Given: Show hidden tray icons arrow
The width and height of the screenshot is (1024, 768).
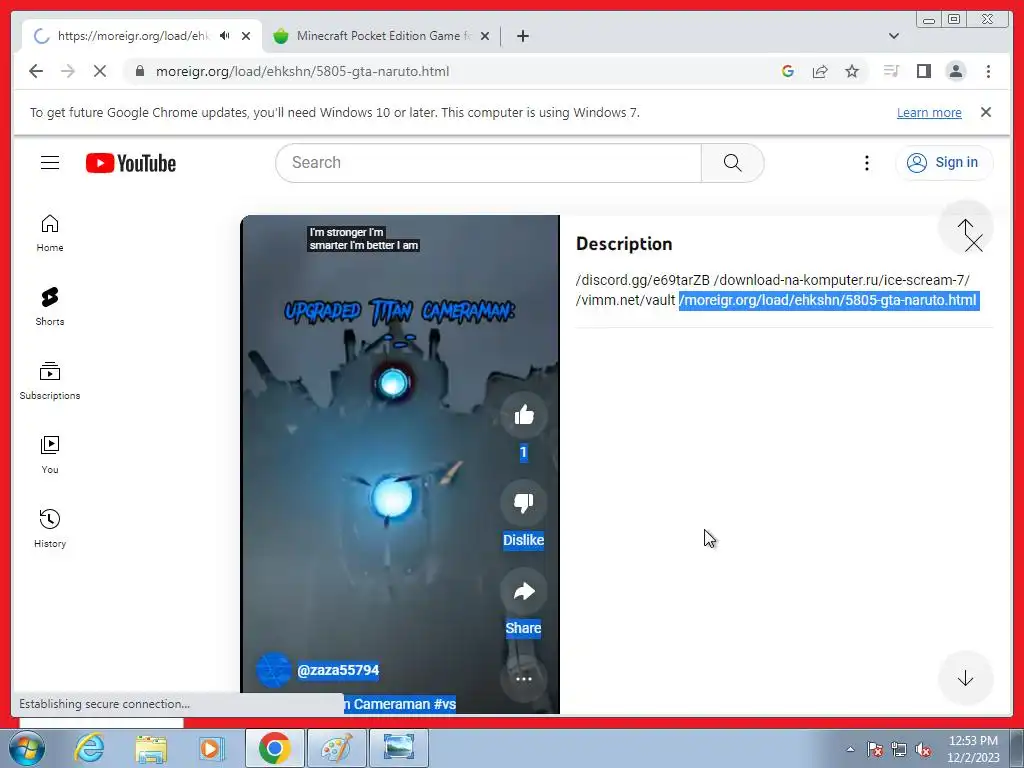Looking at the screenshot, I should pyautogui.click(x=850, y=749).
